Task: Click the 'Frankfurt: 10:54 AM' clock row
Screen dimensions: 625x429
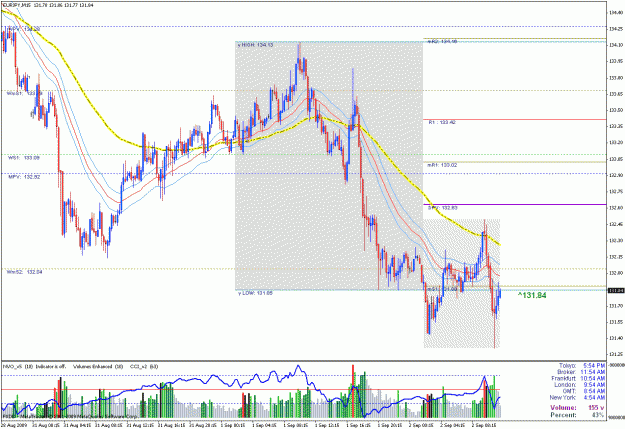Action: point(578,378)
